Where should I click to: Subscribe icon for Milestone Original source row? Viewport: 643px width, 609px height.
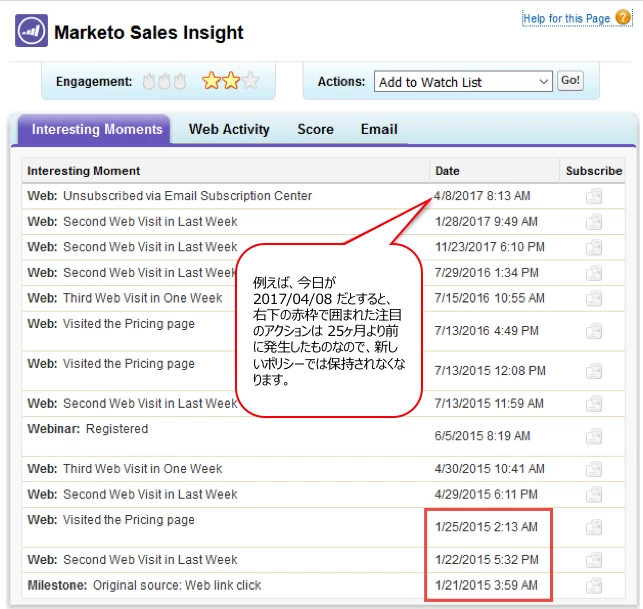click(x=594, y=586)
